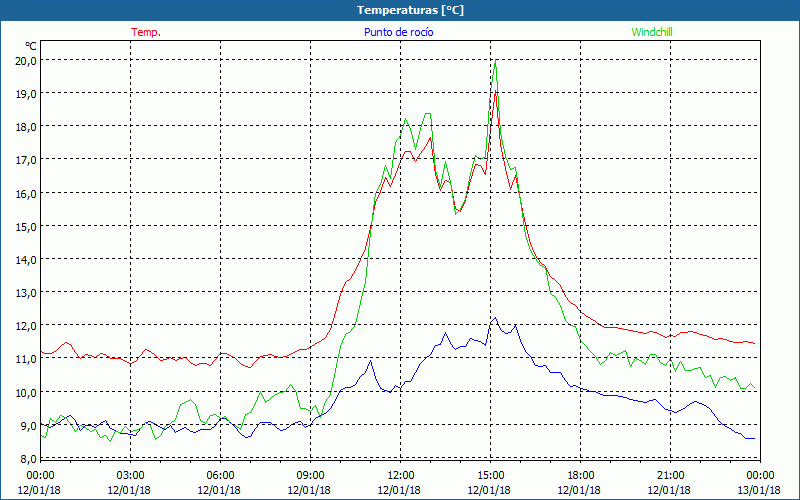This screenshot has width=800, height=500.
Task: Click the "19,0" y-axis value
Action: coord(26,94)
